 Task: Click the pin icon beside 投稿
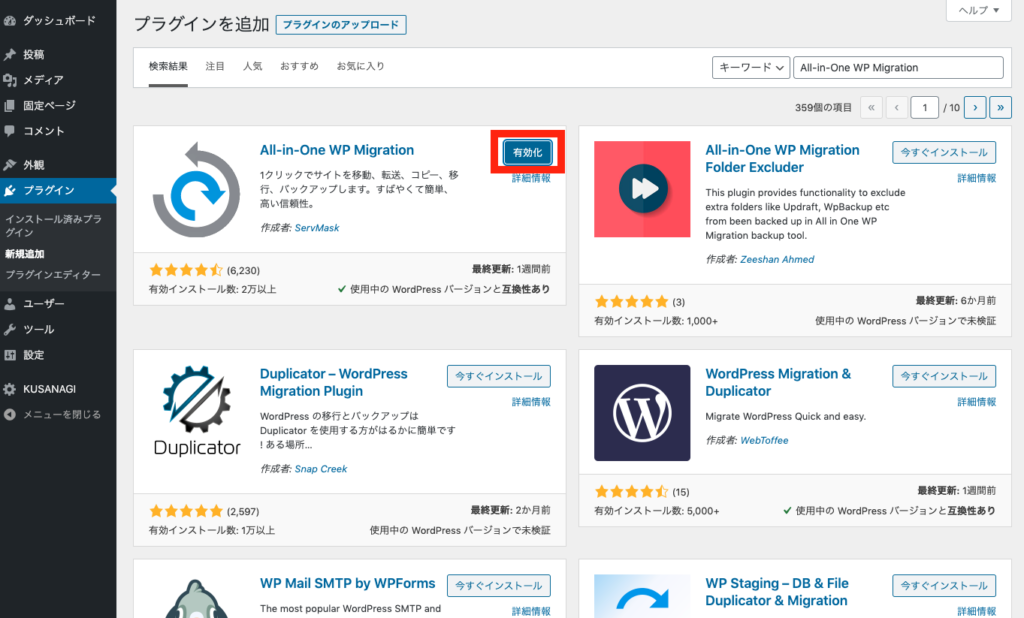click(x=9, y=55)
